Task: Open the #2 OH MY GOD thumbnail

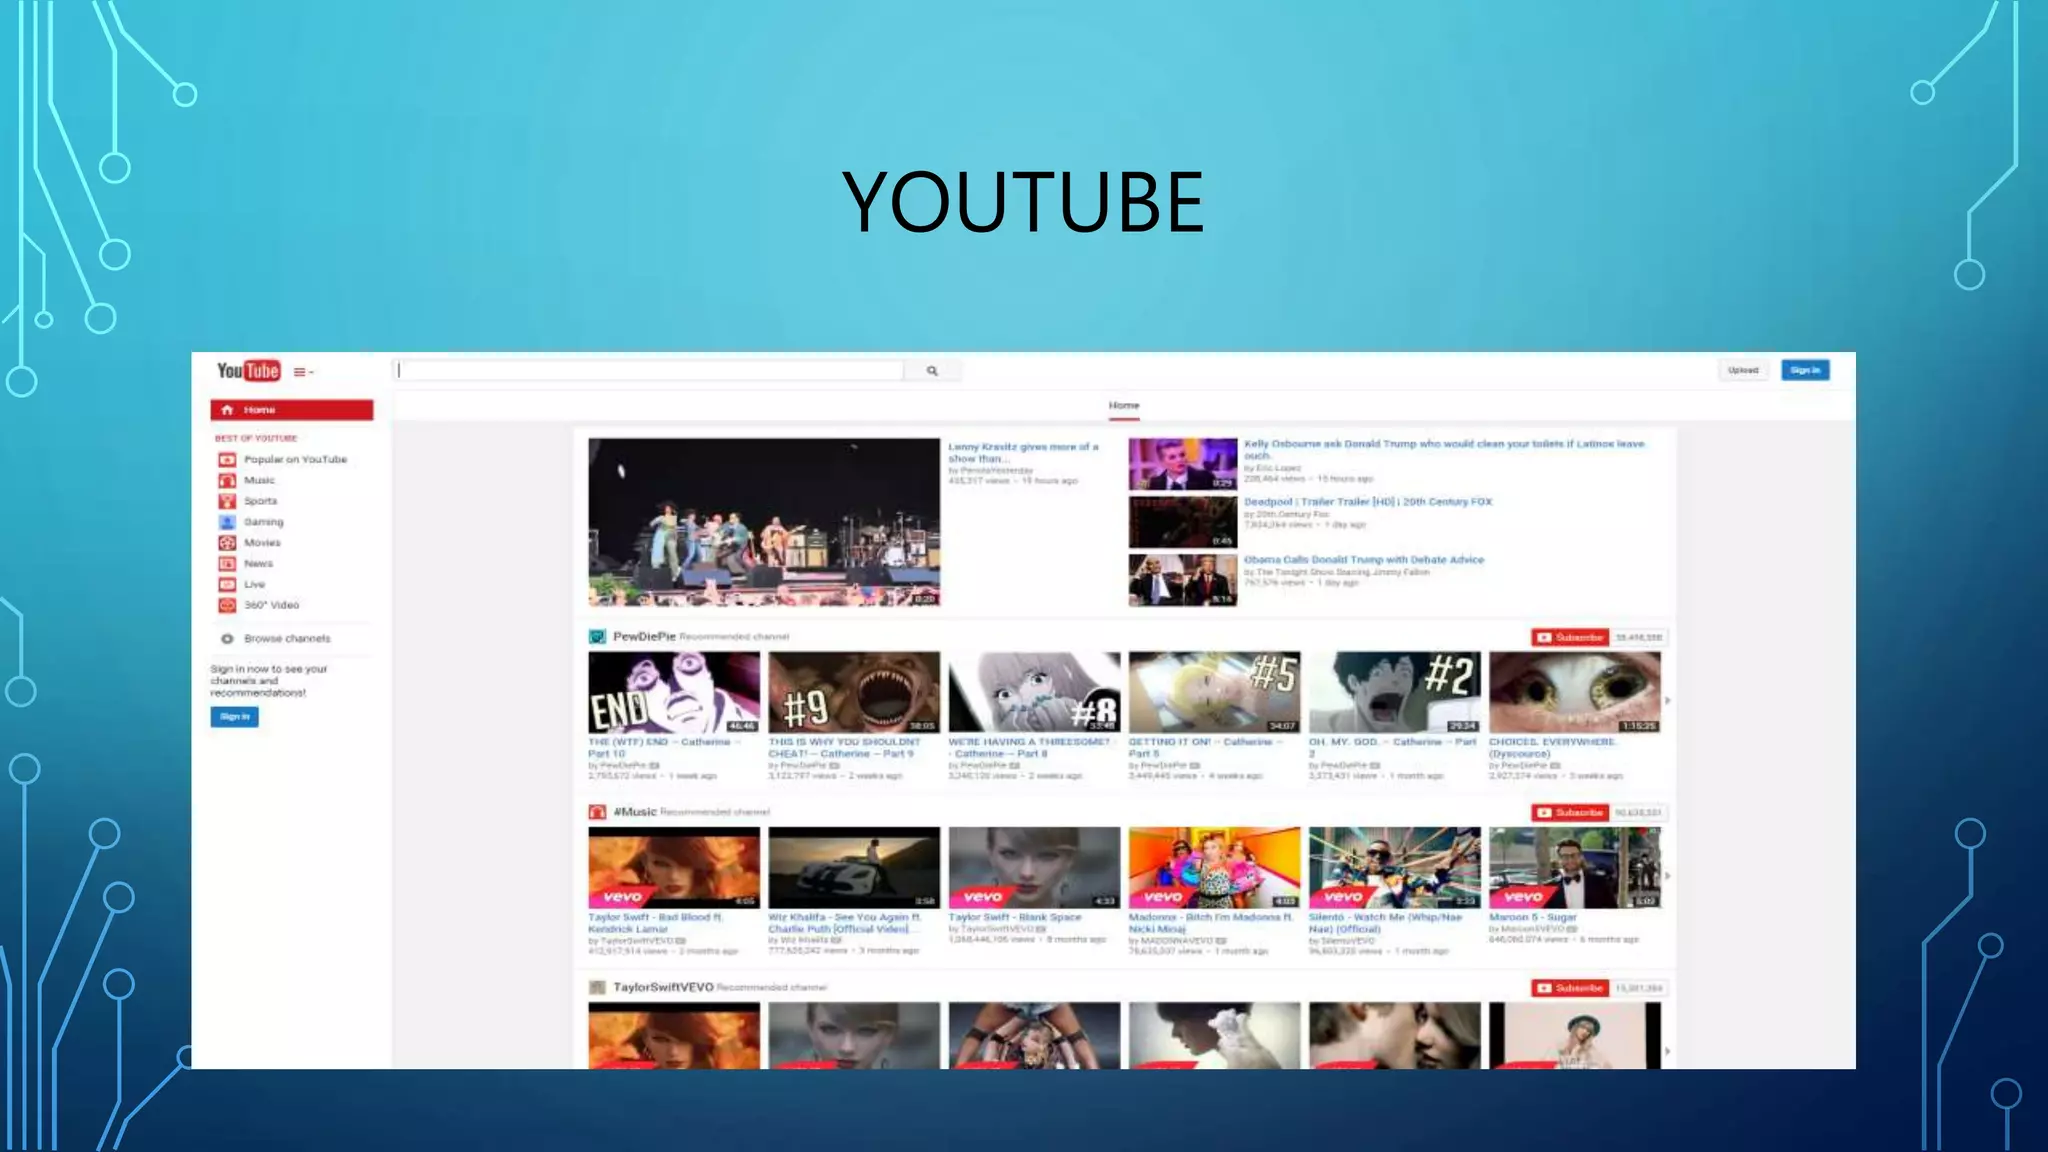Action: point(1394,692)
